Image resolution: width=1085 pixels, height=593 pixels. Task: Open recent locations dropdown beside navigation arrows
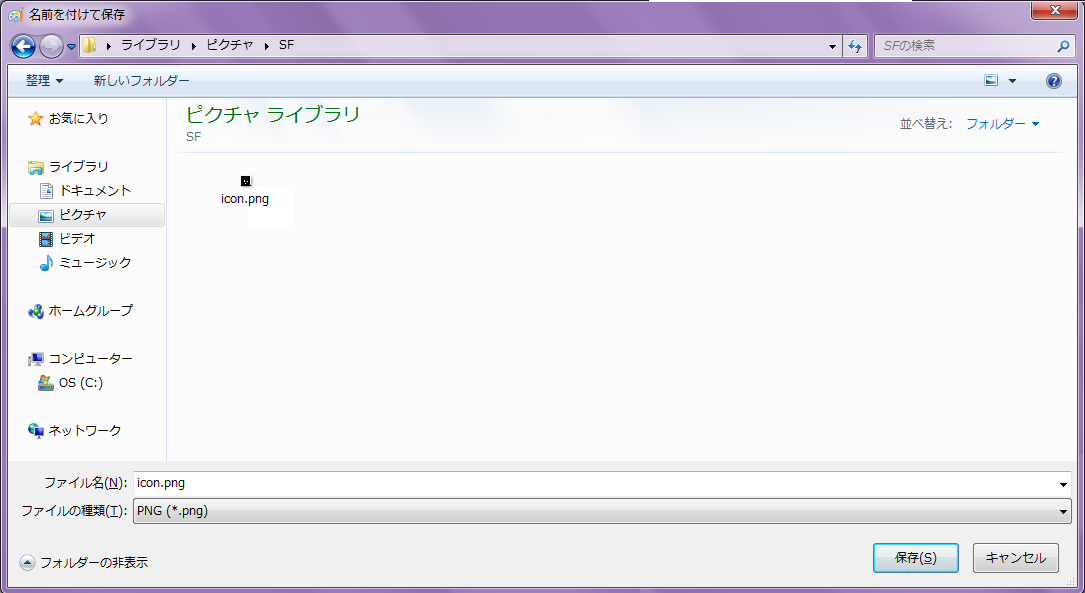[71, 46]
